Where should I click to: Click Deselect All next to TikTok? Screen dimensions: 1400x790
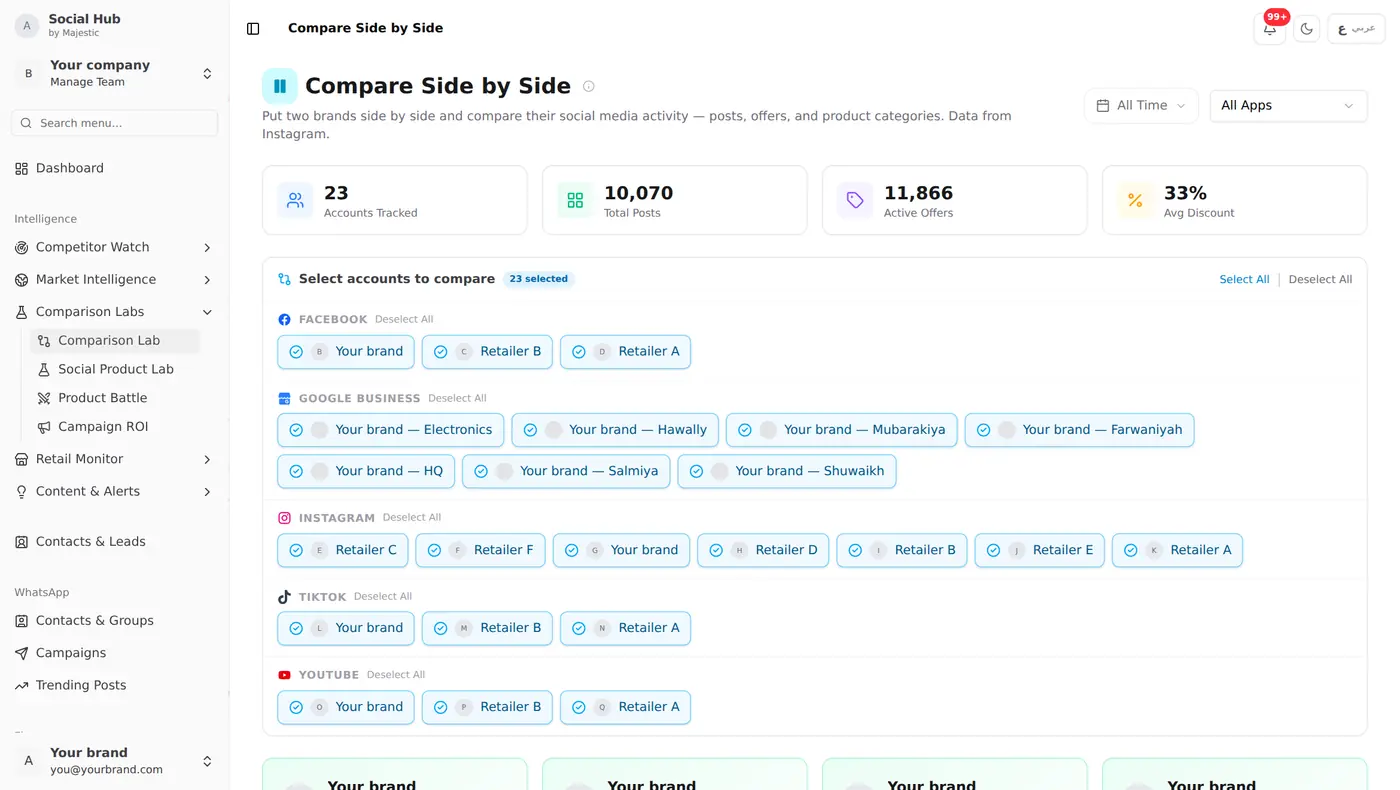pos(383,597)
